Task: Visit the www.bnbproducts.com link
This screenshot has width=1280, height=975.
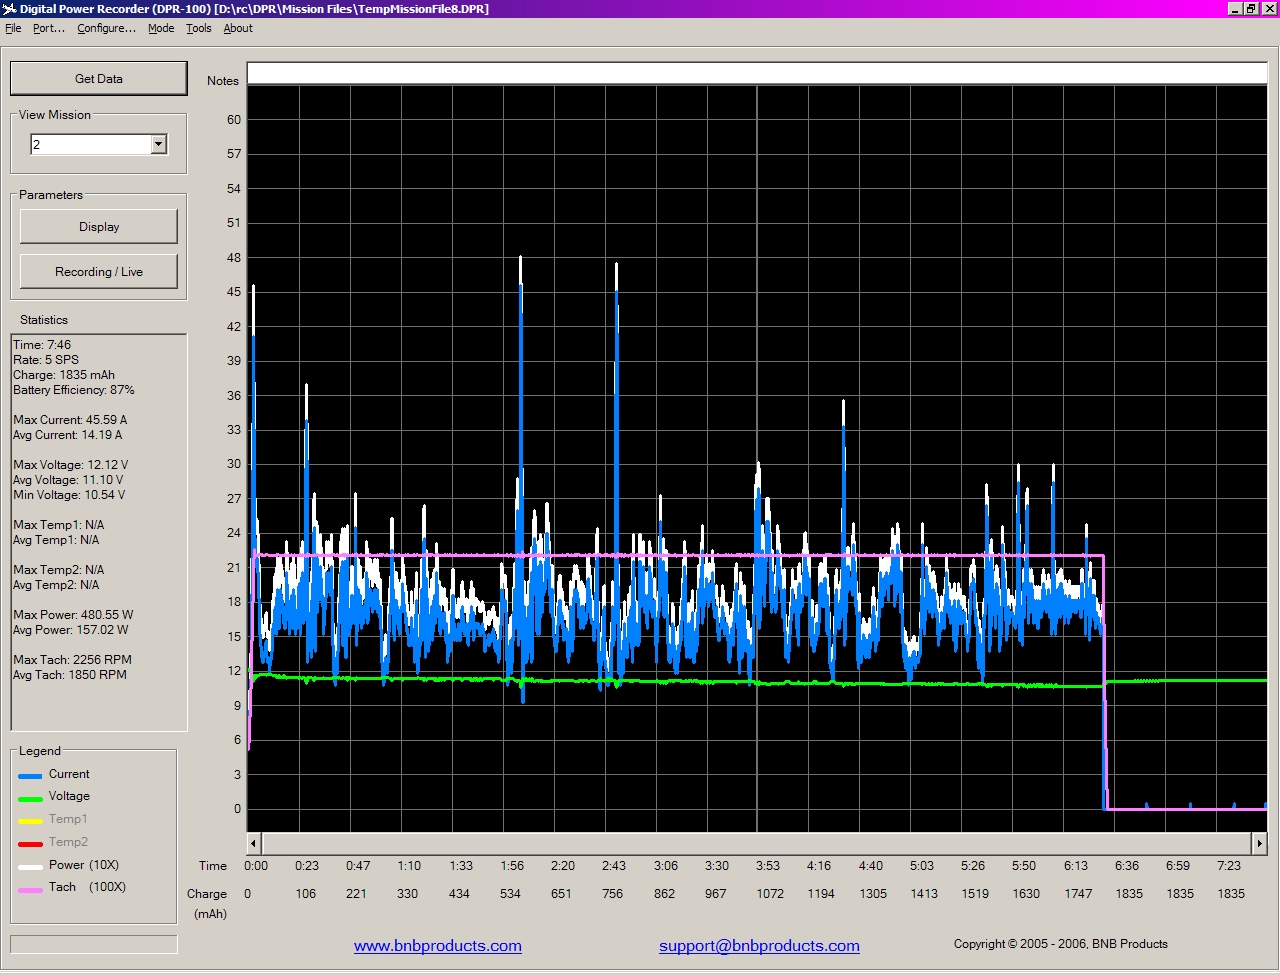Action: coord(437,946)
